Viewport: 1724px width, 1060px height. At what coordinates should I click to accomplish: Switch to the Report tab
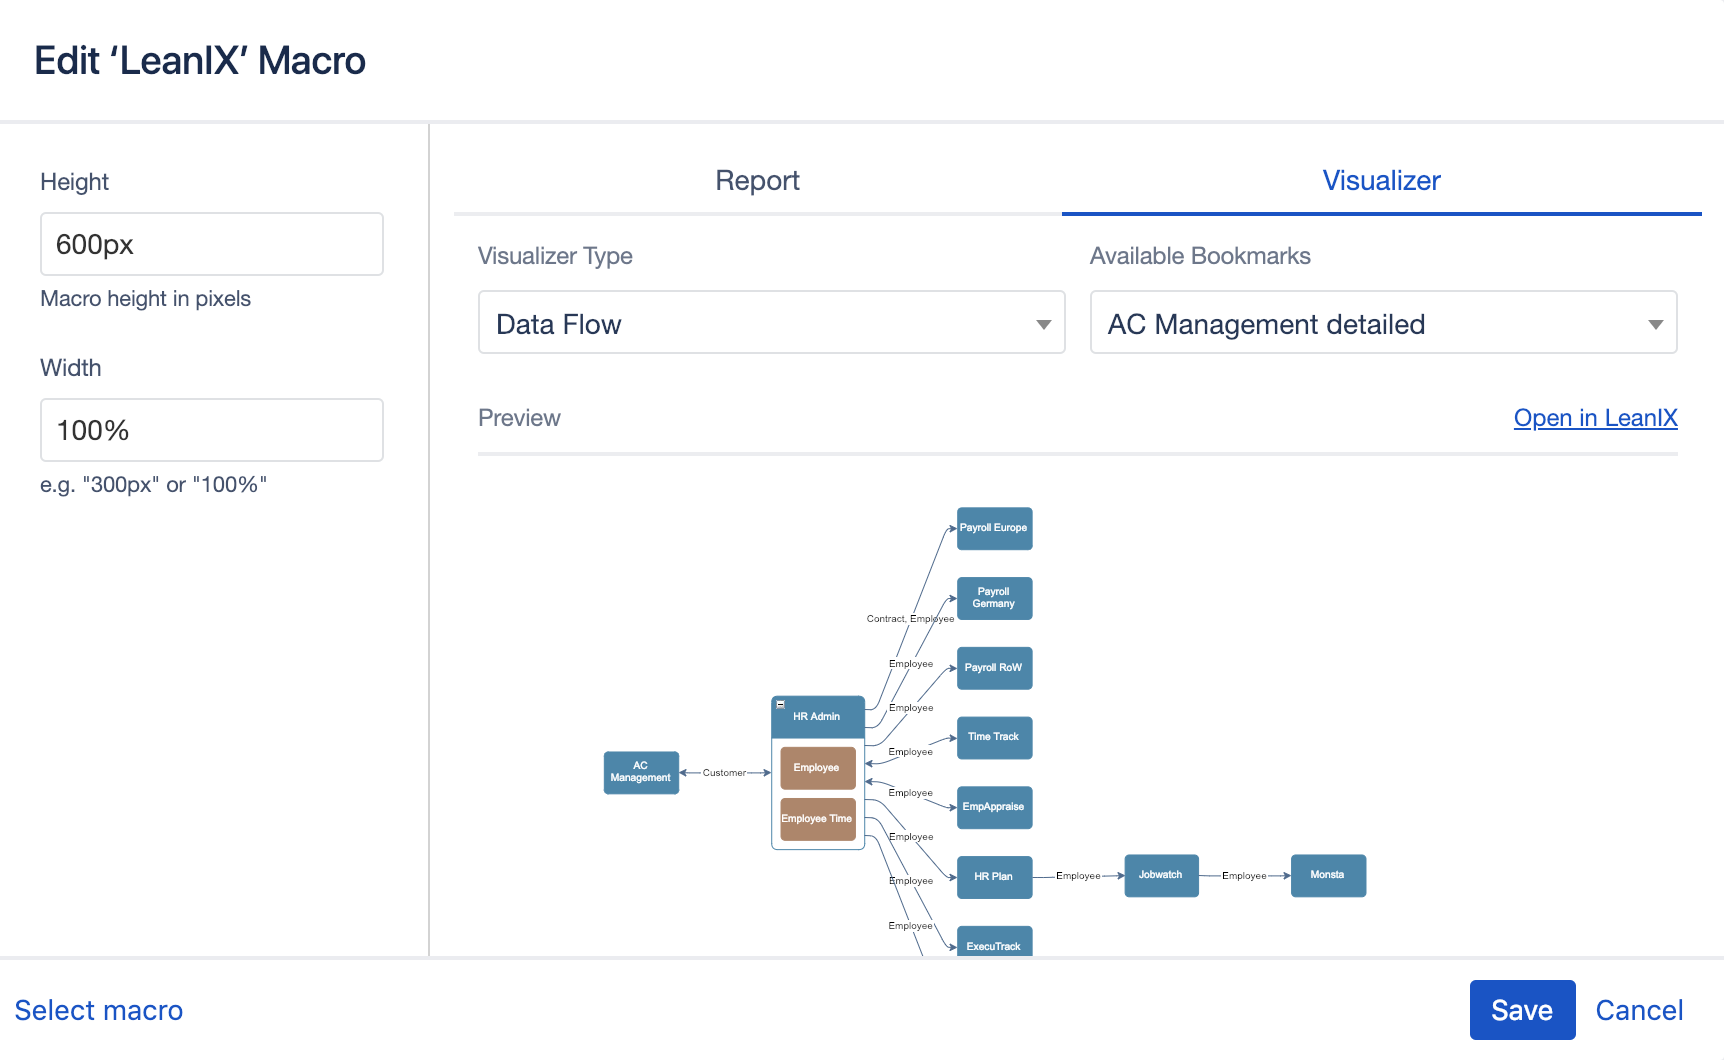coord(757,180)
